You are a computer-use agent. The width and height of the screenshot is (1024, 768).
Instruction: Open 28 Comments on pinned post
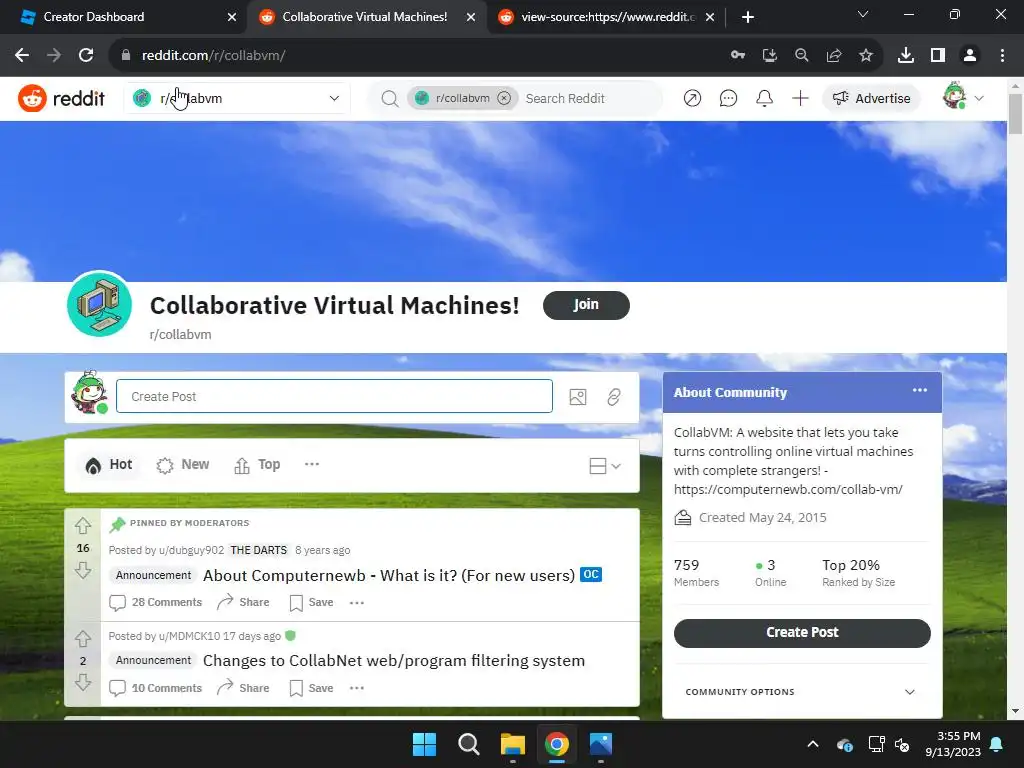155,602
